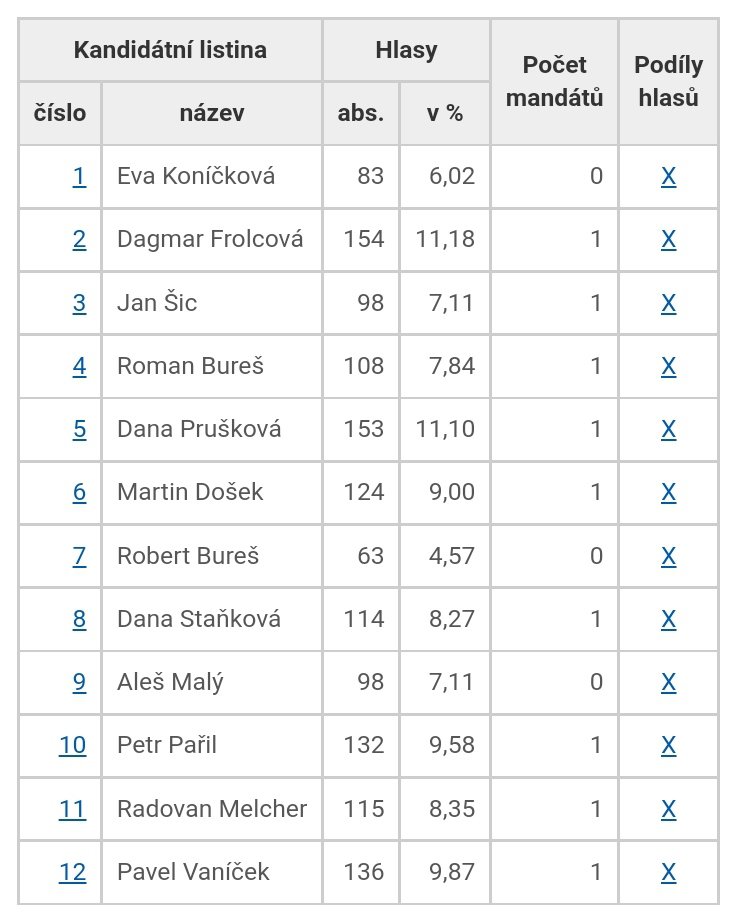Open vote share X for Roman Bureš

[x=669, y=366]
